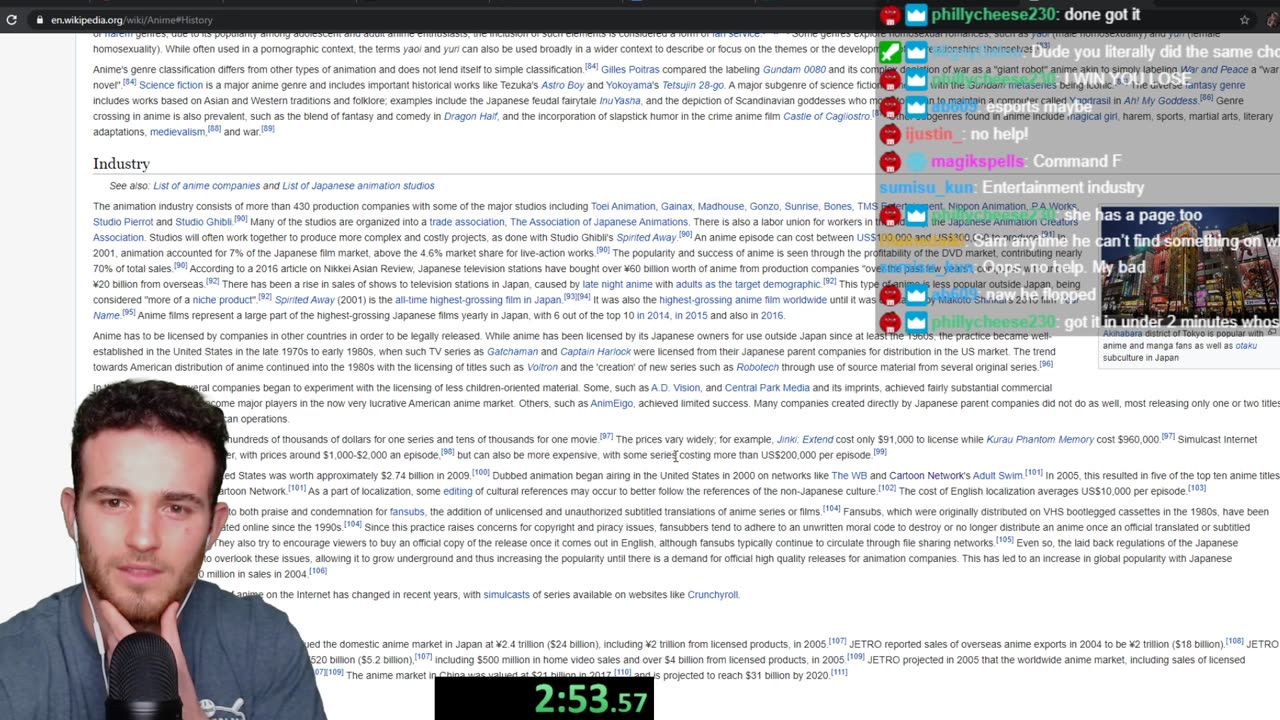Image resolution: width=1280 pixels, height=720 pixels.
Task: Follow the Voltron link
Action: point(542,367)
